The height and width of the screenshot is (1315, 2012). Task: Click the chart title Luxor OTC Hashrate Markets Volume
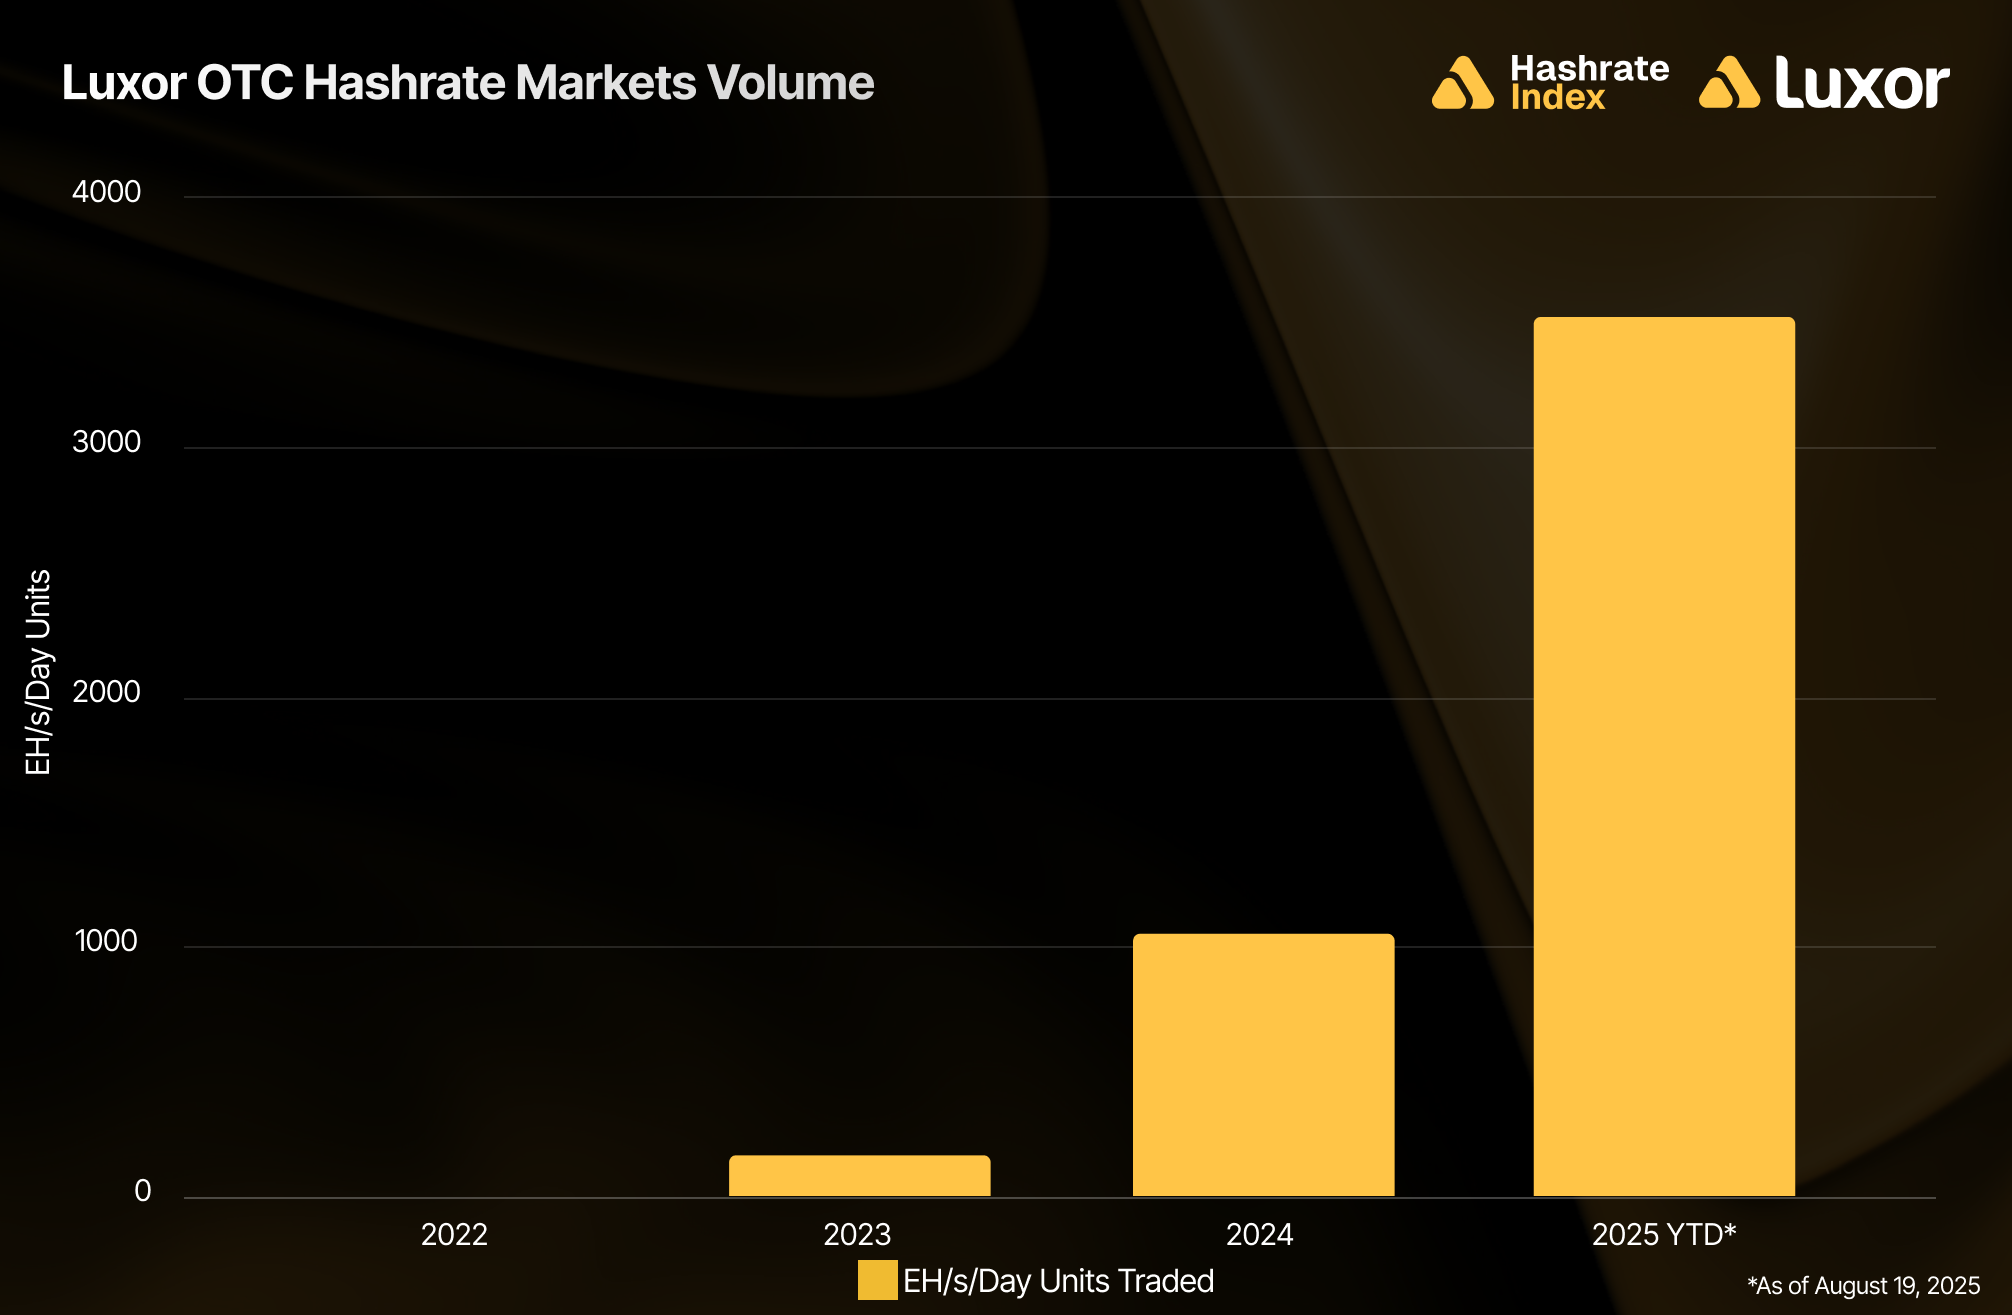tap(468, 83)
